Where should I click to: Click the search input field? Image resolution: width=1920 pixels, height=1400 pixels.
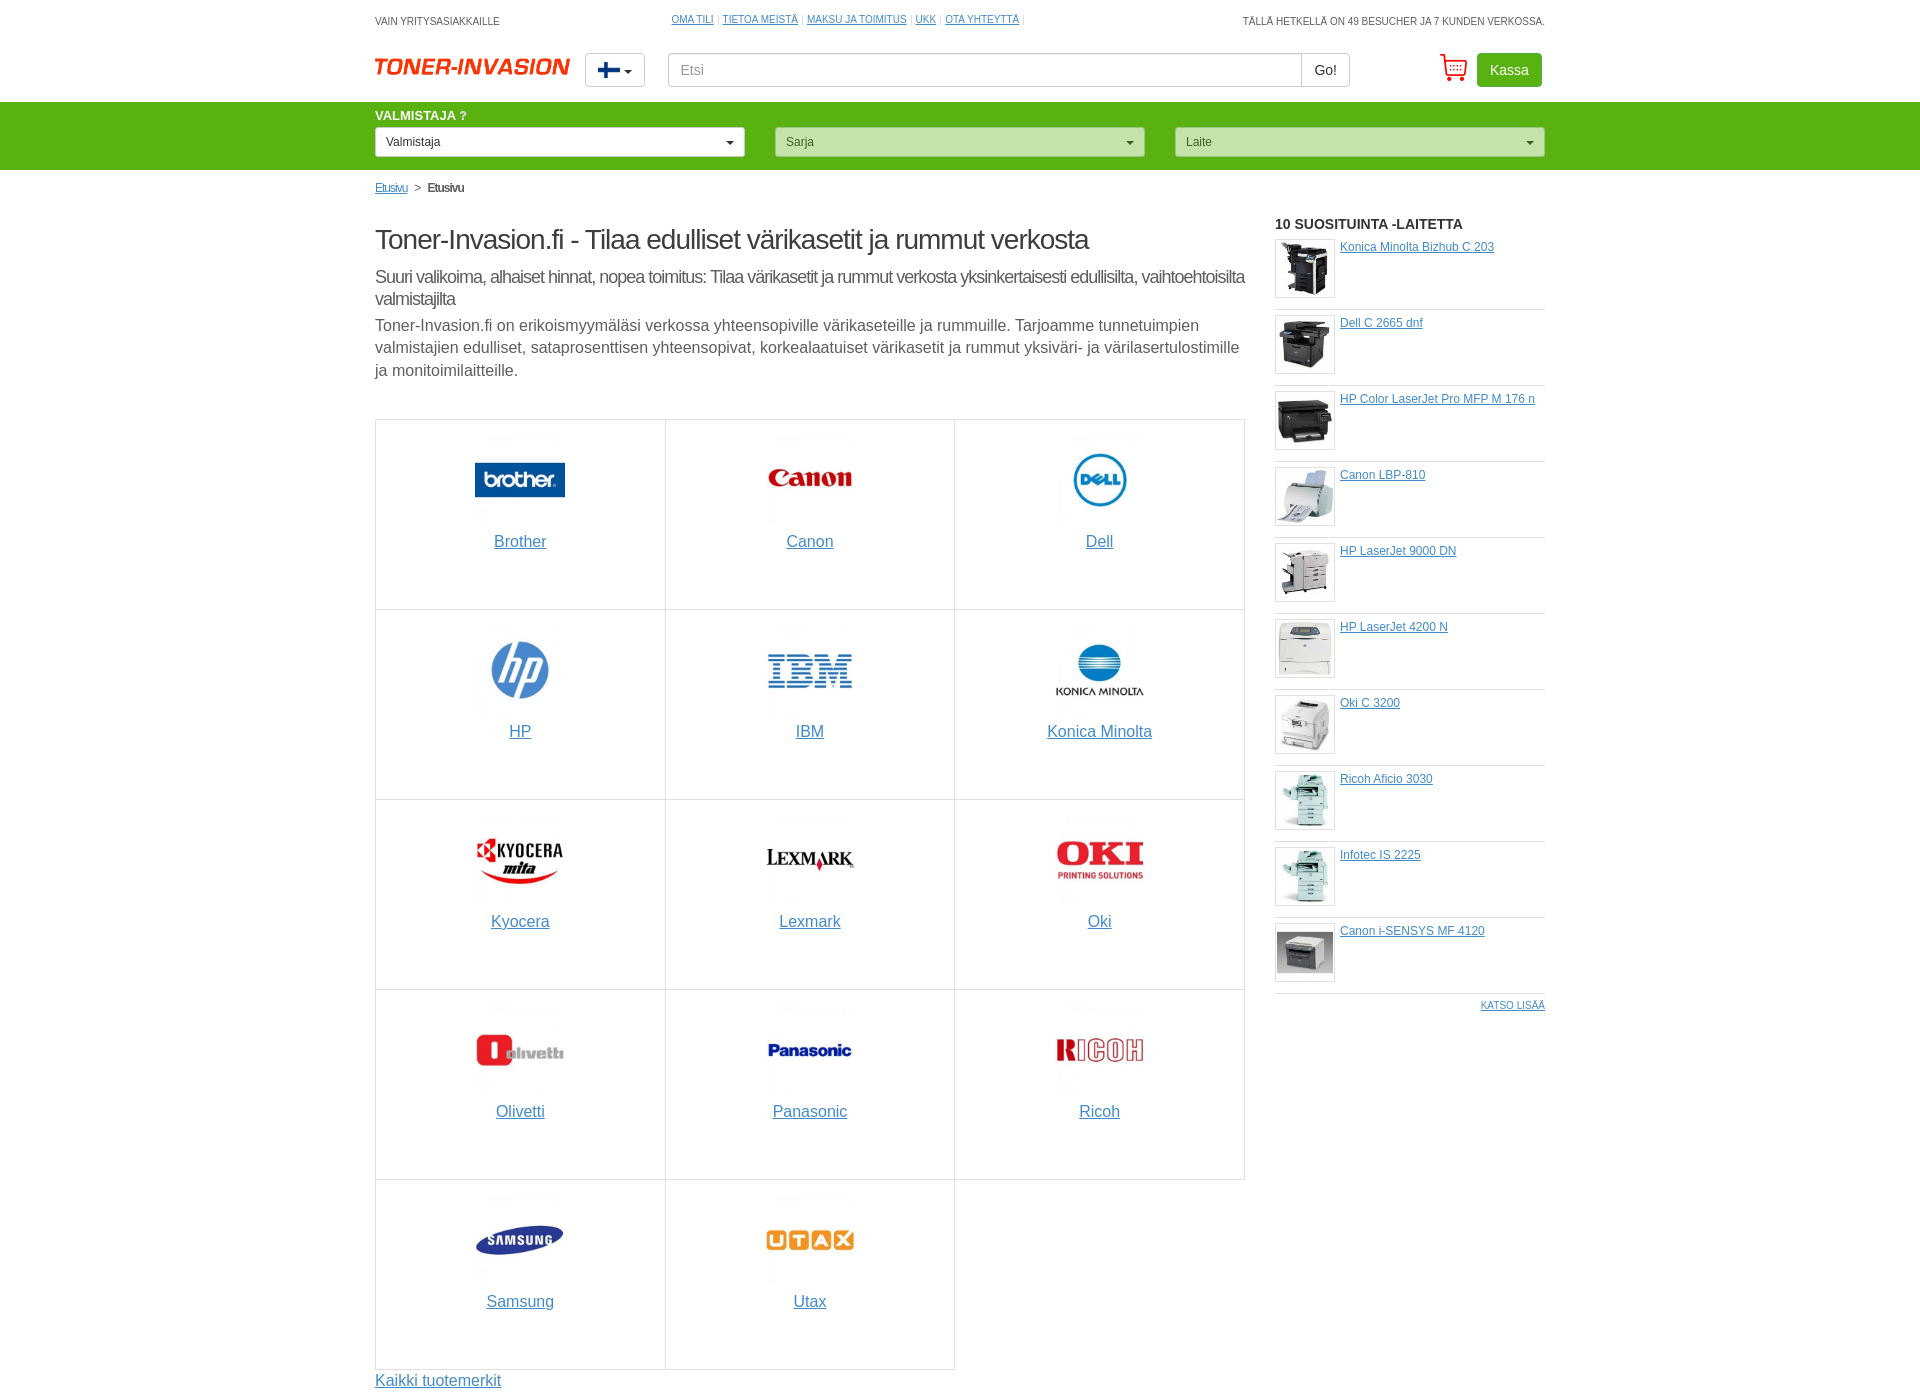tap(984, 70)
